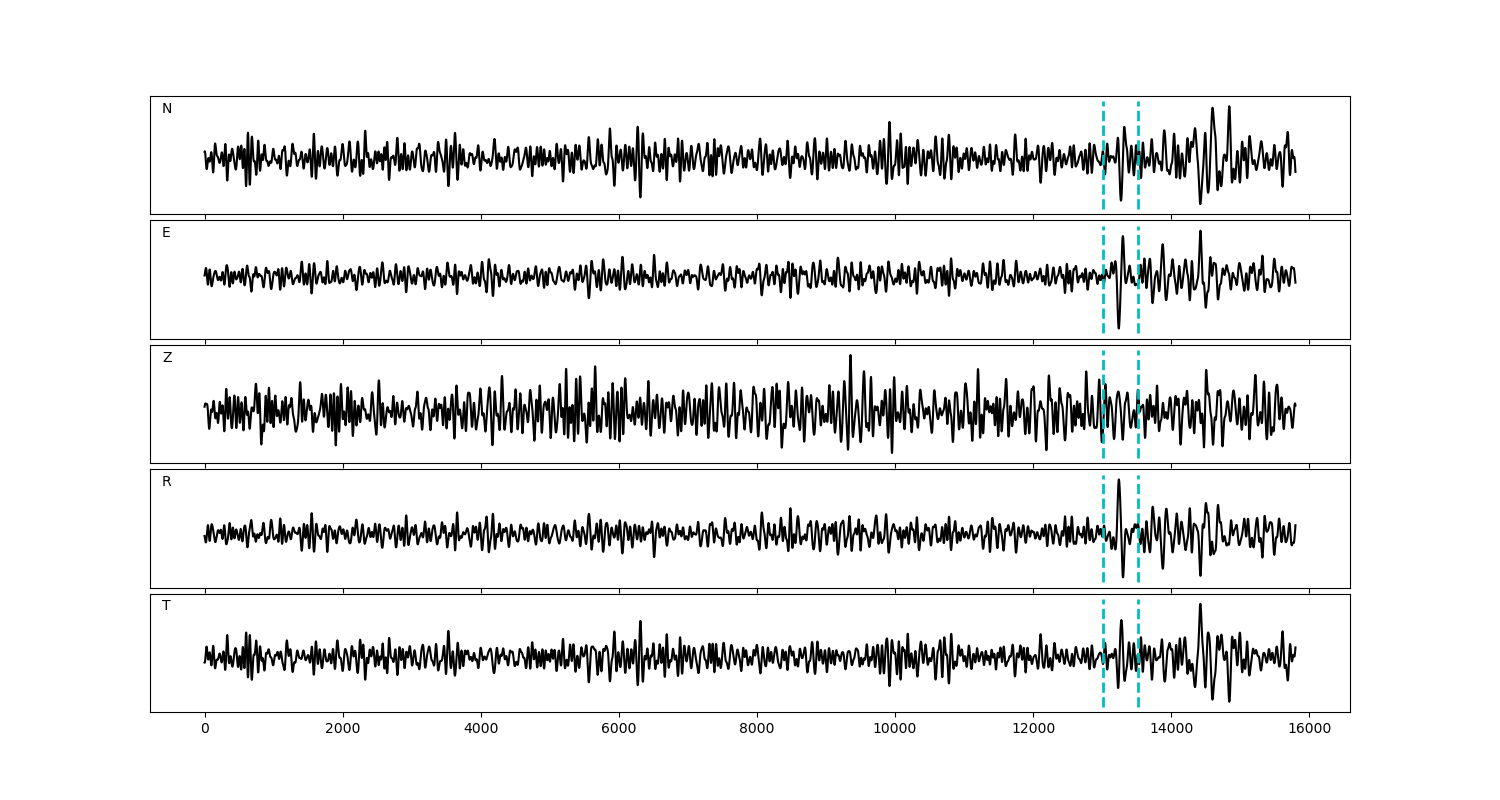
Task: Select the 16000 x-axis tick label
Action: pos(1309,730)
